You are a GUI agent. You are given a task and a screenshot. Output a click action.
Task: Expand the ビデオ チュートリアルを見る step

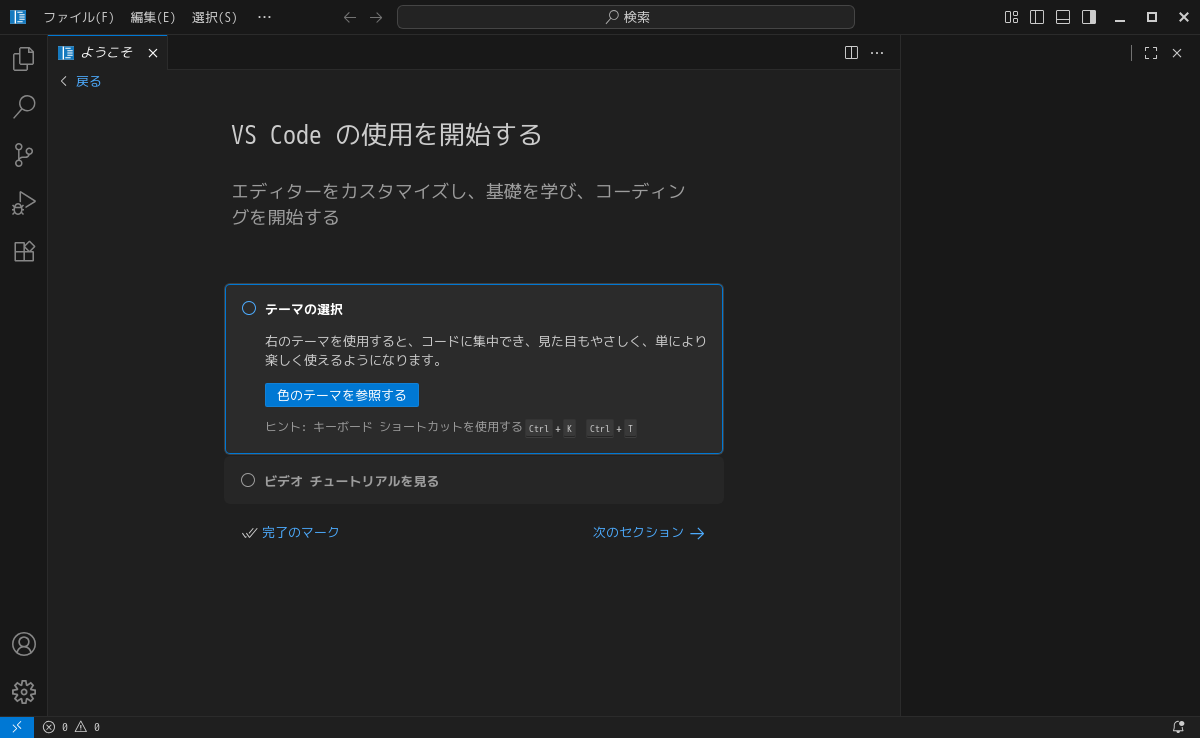pyautogui.click(x=474, y=481)
